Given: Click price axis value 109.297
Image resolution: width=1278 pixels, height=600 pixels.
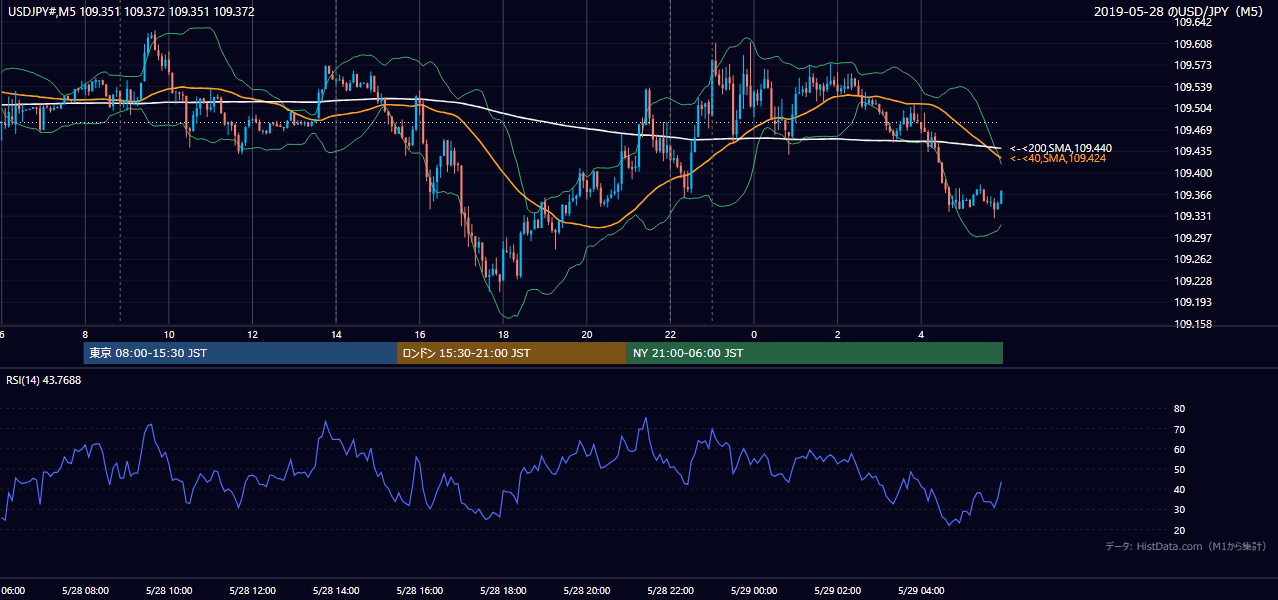Looking at the screenshot, I should (1193, 238).
